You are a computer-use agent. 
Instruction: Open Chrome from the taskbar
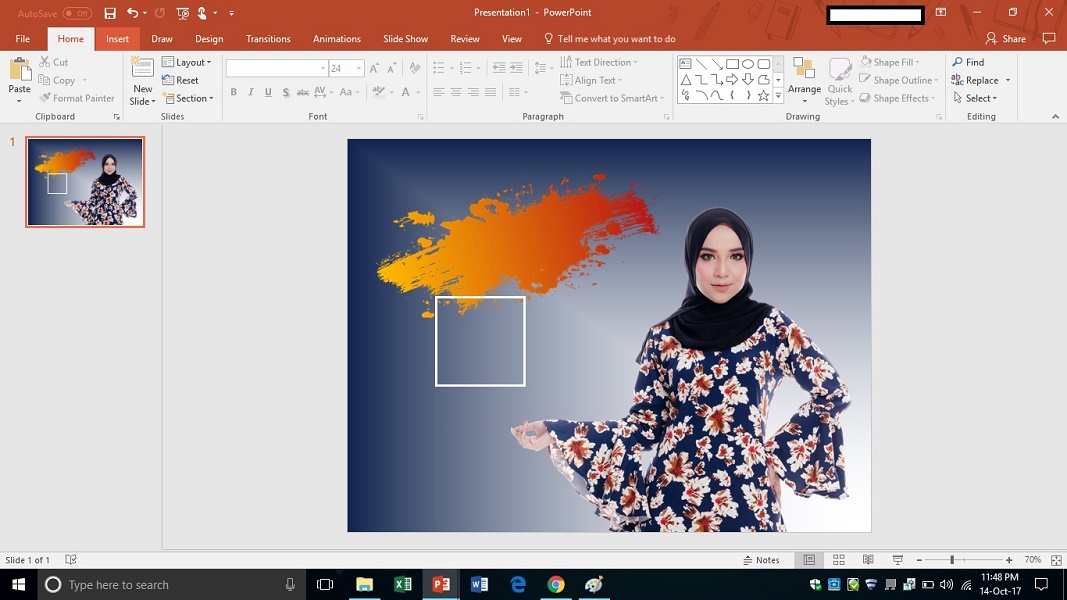pyautogui.click(x=556, y=584)
